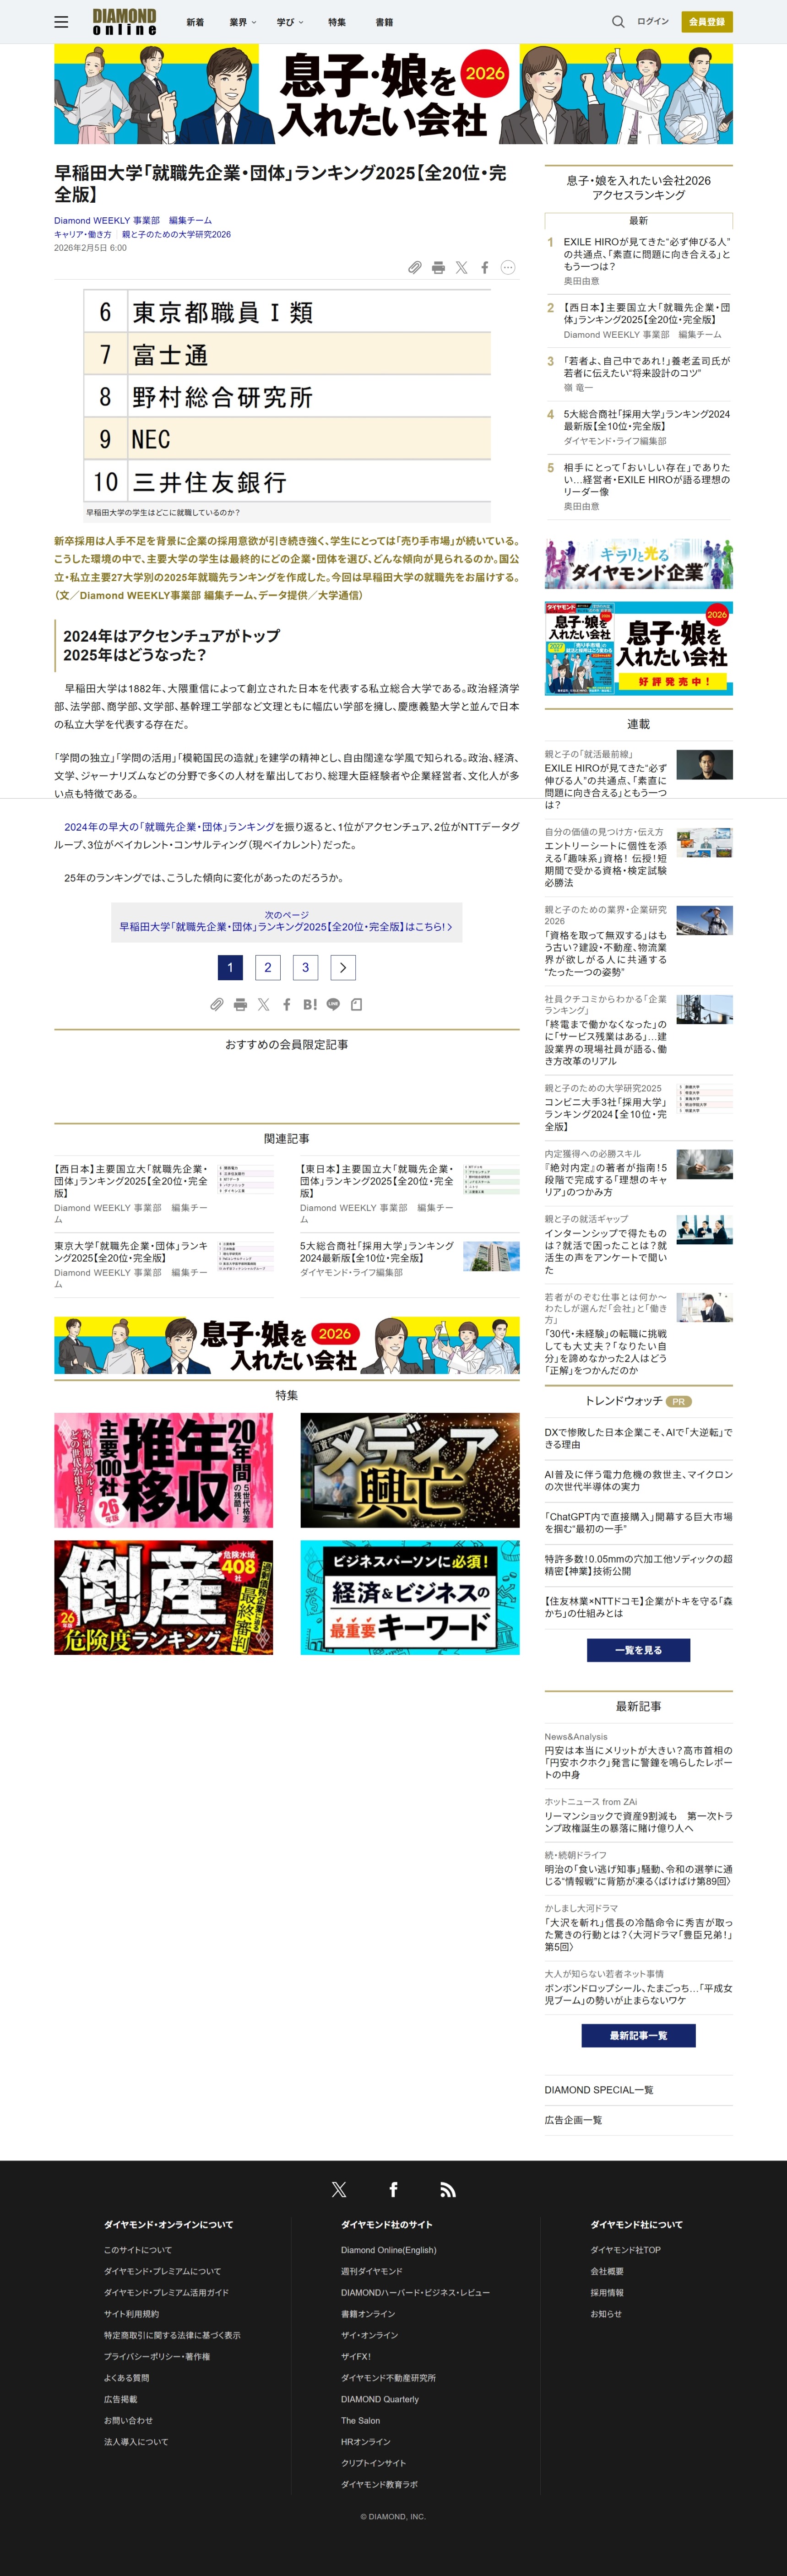
Task: Open the 新着 menu item
Action: pos(195,22)
